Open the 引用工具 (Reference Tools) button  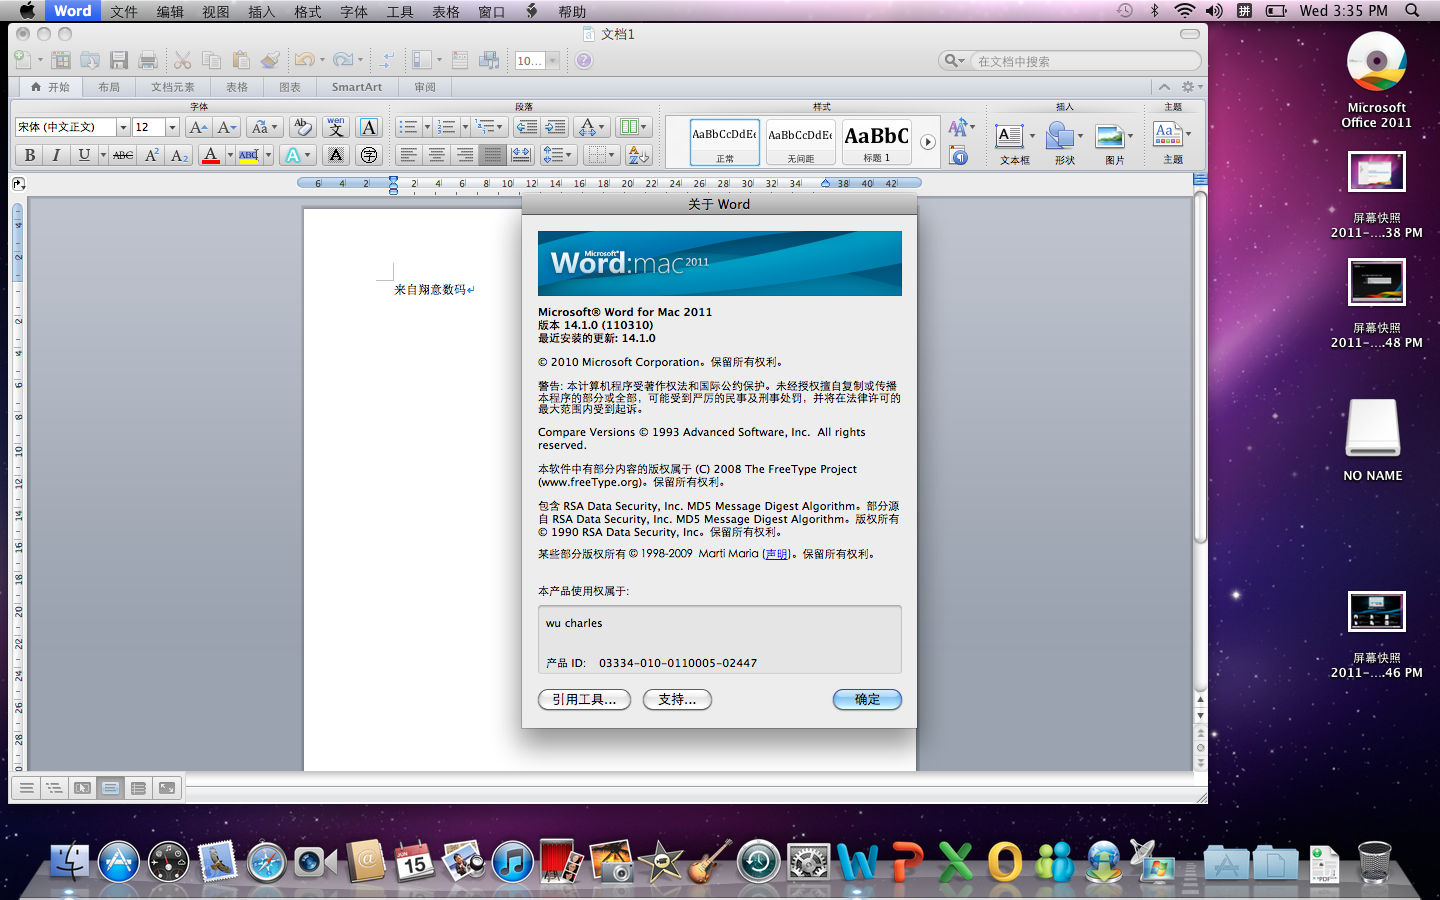click(584, 700)
